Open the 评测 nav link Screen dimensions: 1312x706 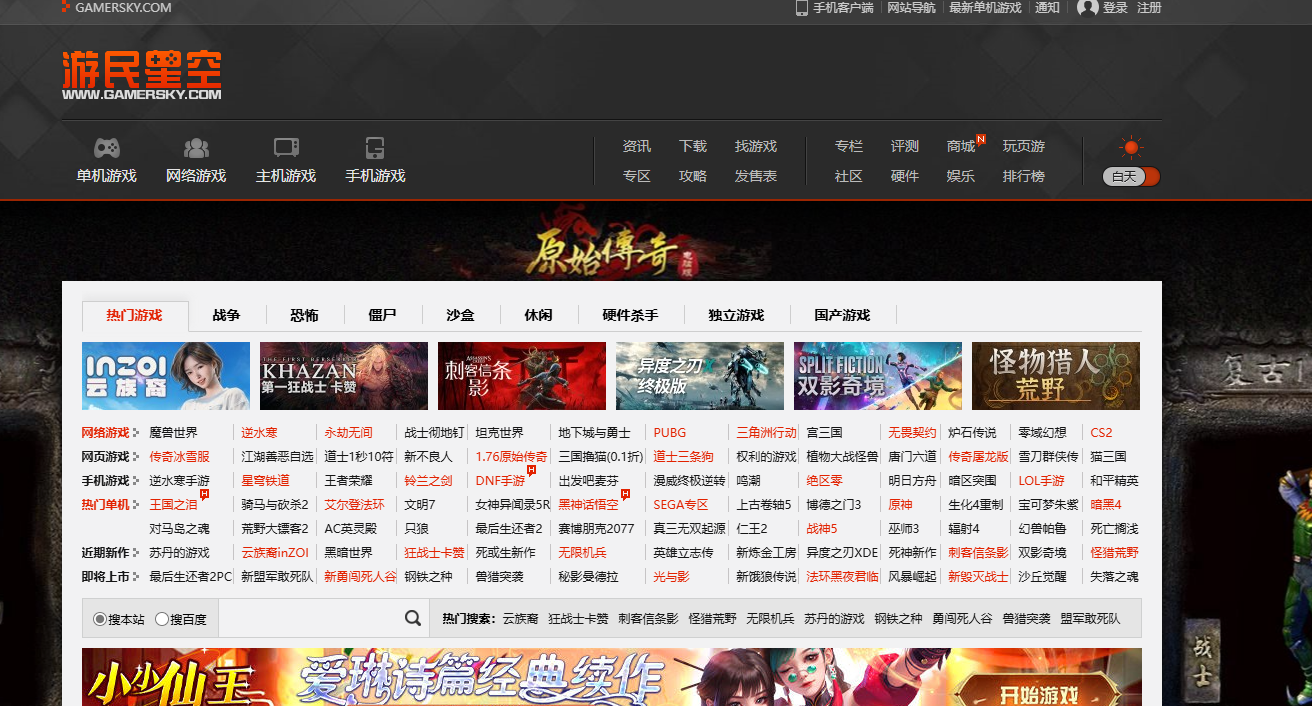click(905, 146)
